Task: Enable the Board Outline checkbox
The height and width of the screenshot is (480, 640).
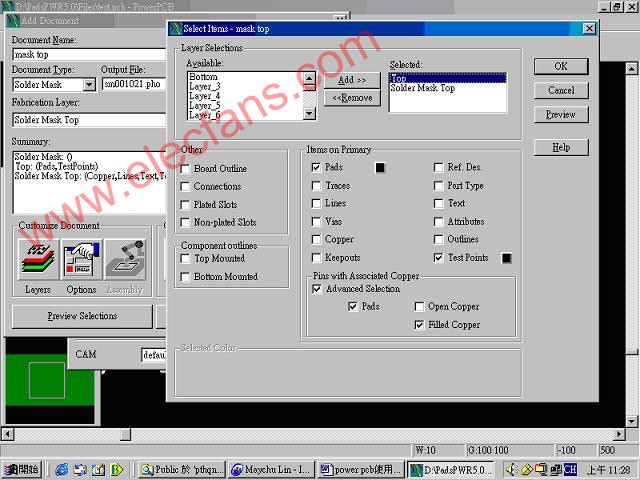Action: (x=186, y=169)
